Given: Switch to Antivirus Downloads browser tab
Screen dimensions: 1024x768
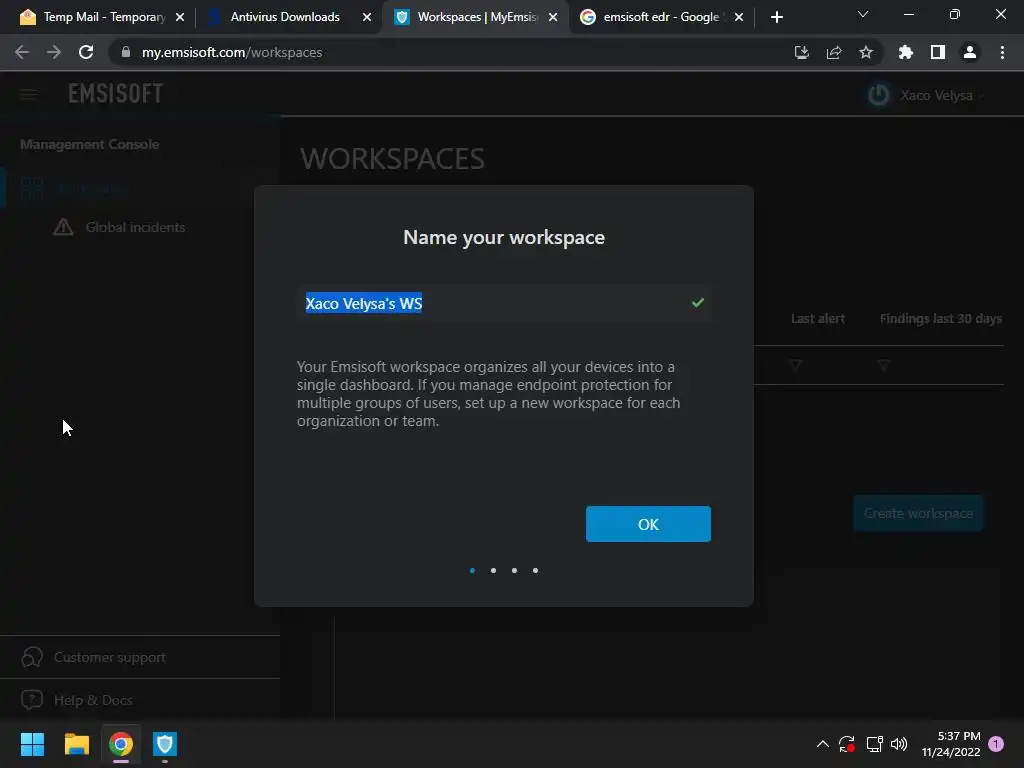Looking at the screenshot, I should [285, 17].
